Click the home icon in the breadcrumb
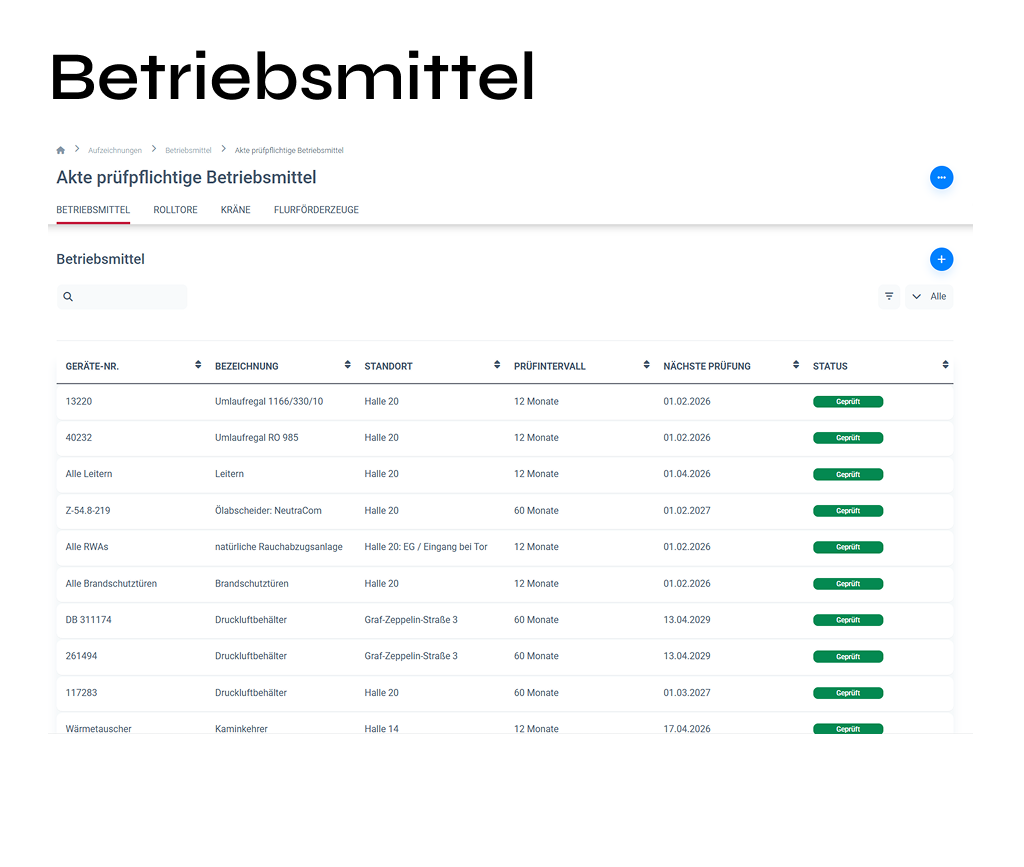Viewport: 1024px width, 867px height. 60,149
